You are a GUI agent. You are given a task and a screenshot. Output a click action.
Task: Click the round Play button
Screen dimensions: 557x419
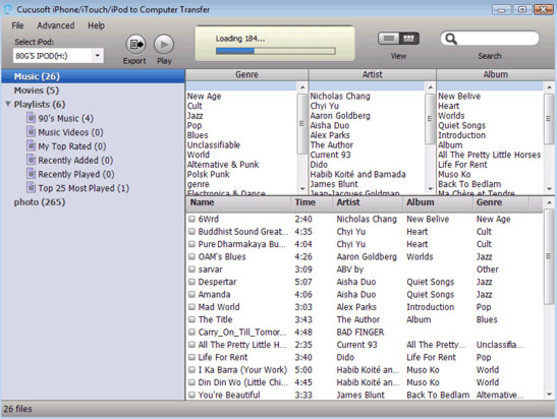click(x=164, y=45)
